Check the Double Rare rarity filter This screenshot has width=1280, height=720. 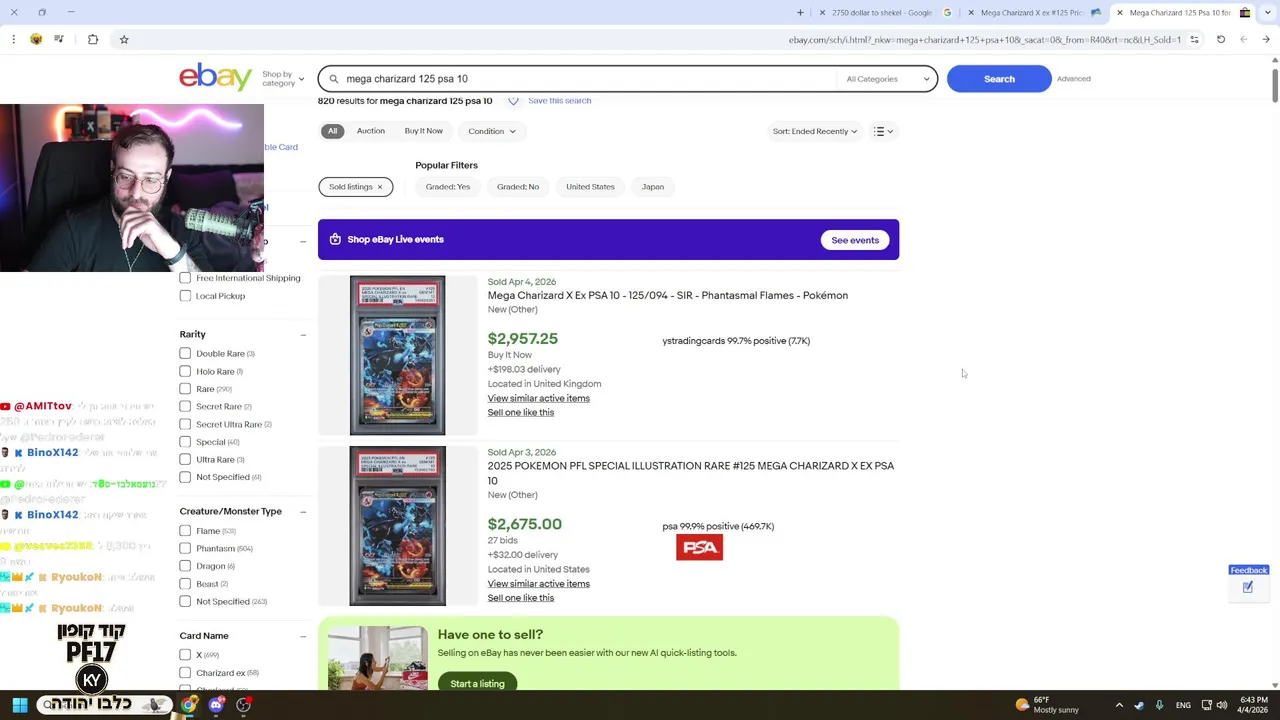(x=185, y=354)
